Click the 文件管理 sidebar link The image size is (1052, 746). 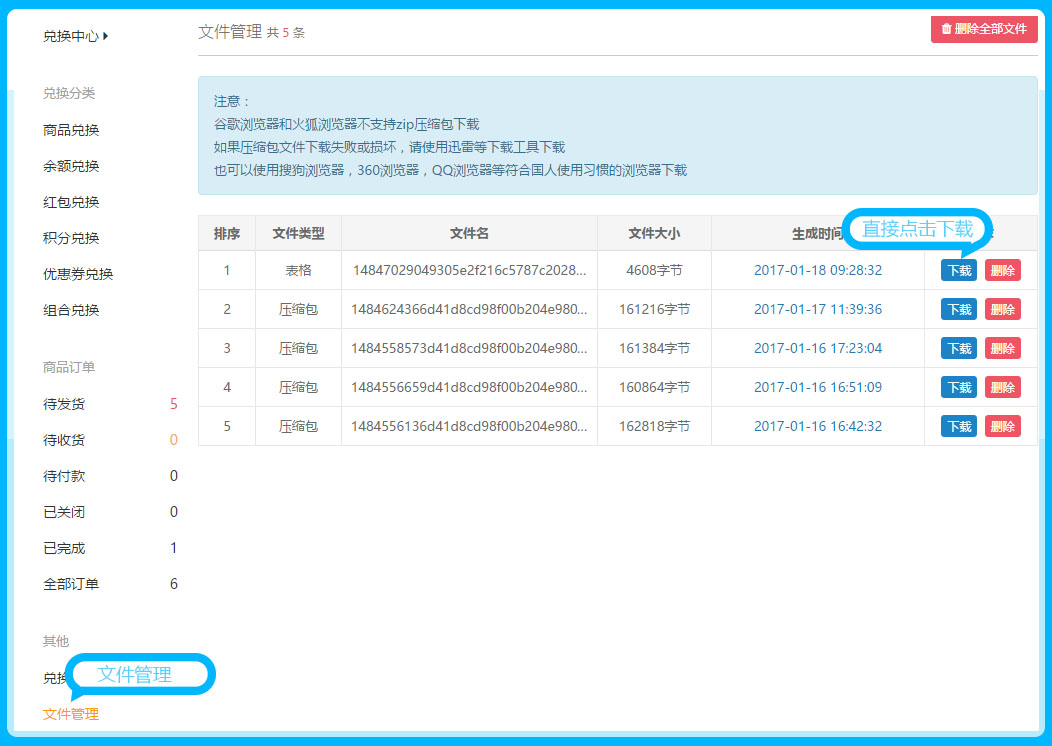tap(71, 714)
